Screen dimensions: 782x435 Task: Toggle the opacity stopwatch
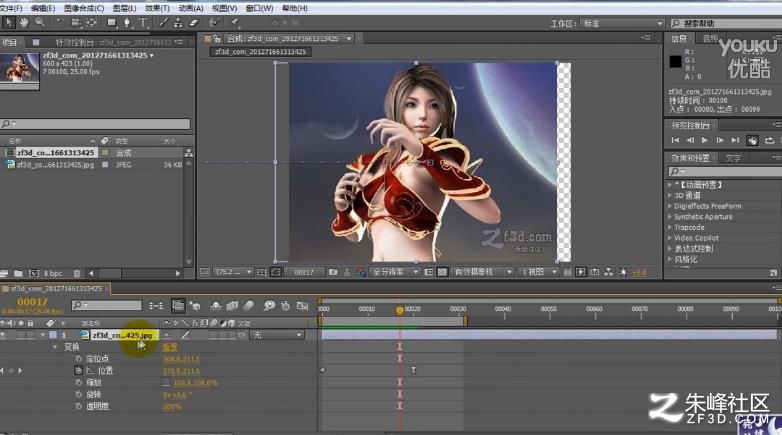[x=78, y=406]
